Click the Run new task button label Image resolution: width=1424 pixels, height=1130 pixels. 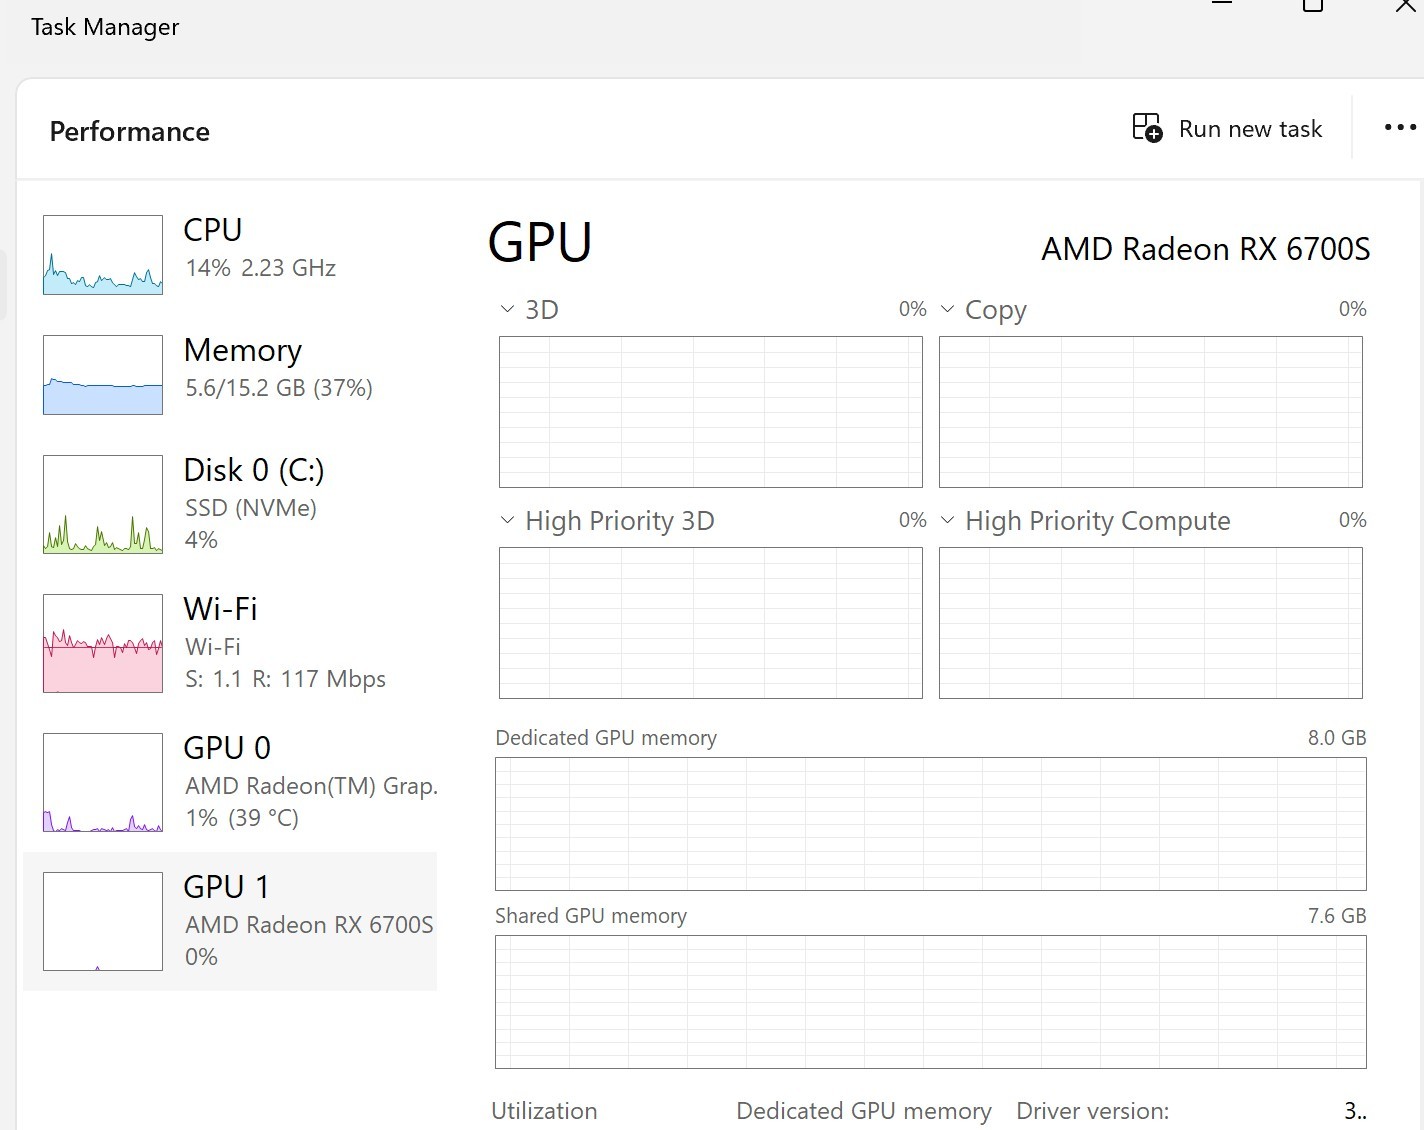1250,129
